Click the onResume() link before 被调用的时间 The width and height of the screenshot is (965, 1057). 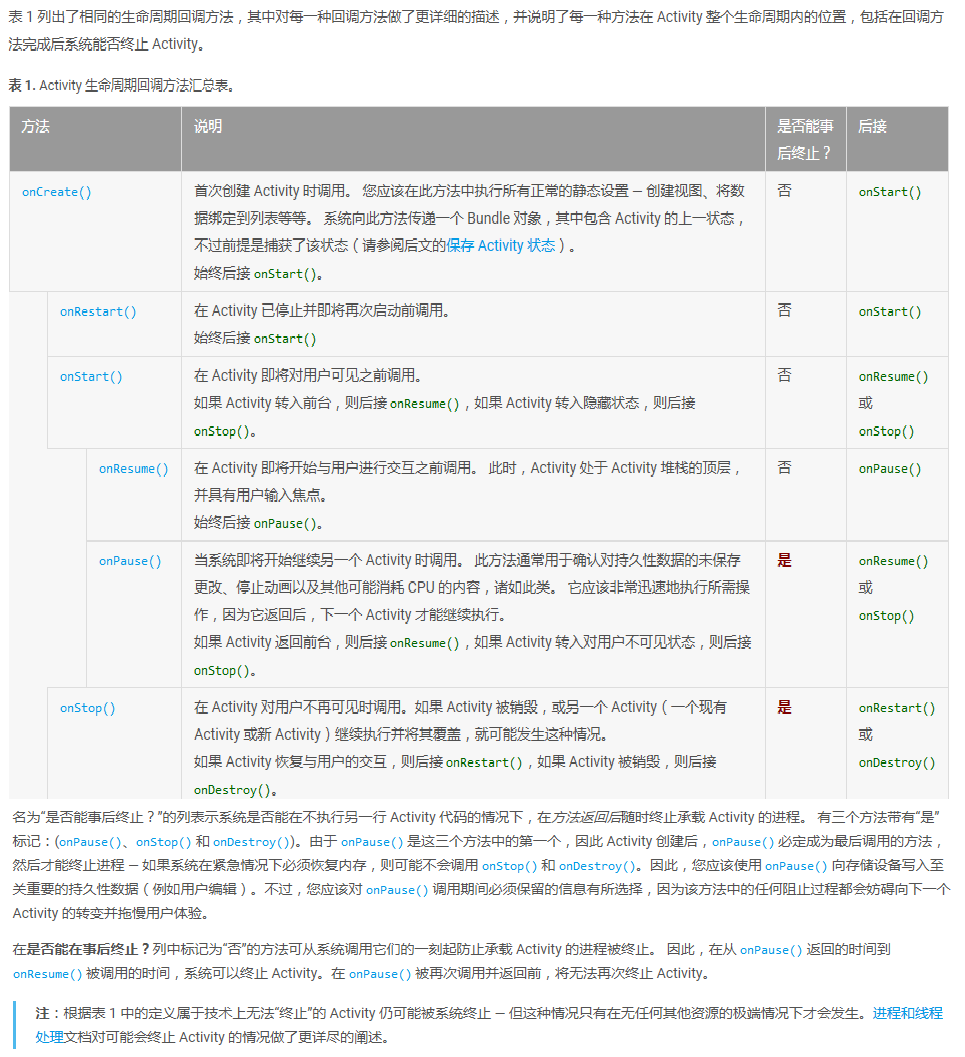[x=47, y=974]
